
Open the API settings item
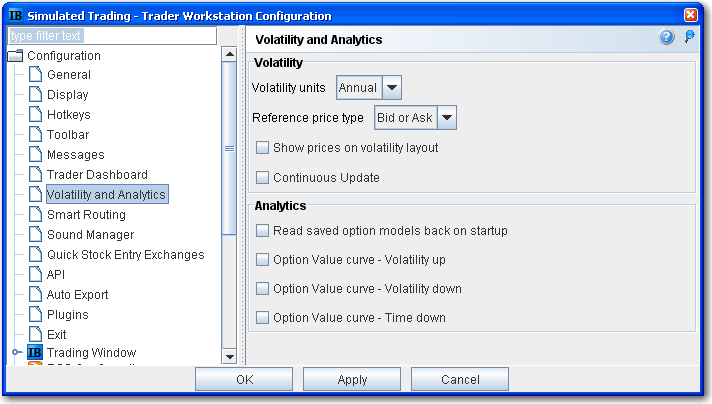[56, 275]
